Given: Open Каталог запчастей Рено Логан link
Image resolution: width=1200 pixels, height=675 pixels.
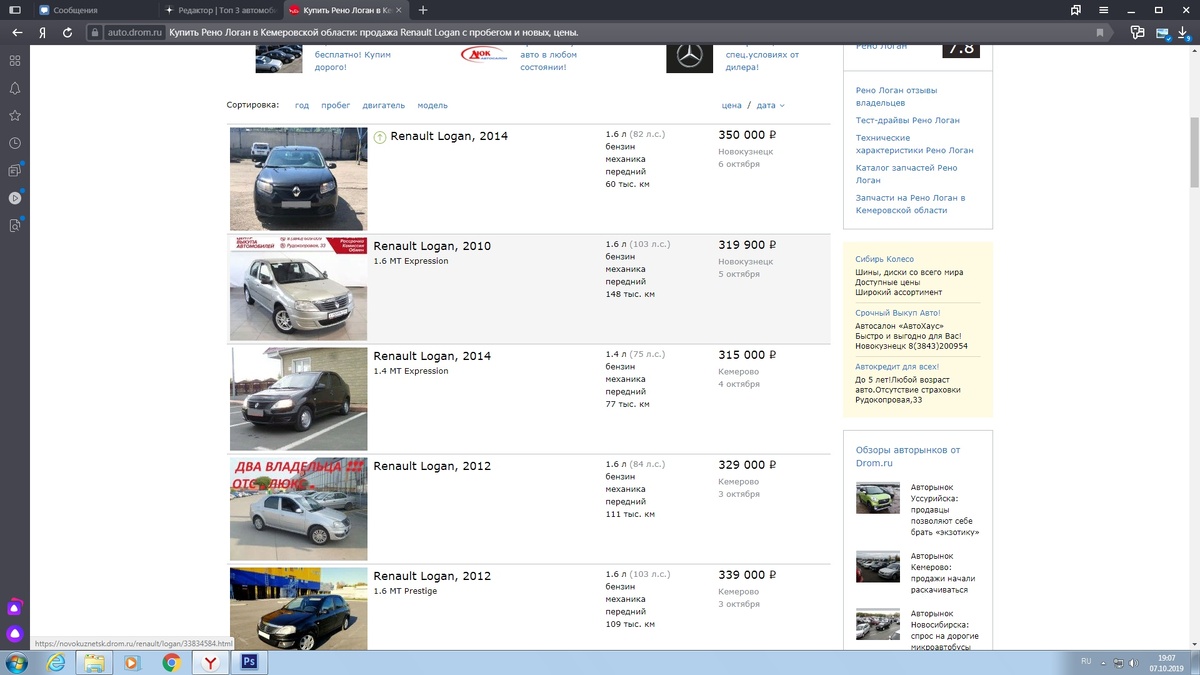Looking at the screenshot, I should 907,174.
